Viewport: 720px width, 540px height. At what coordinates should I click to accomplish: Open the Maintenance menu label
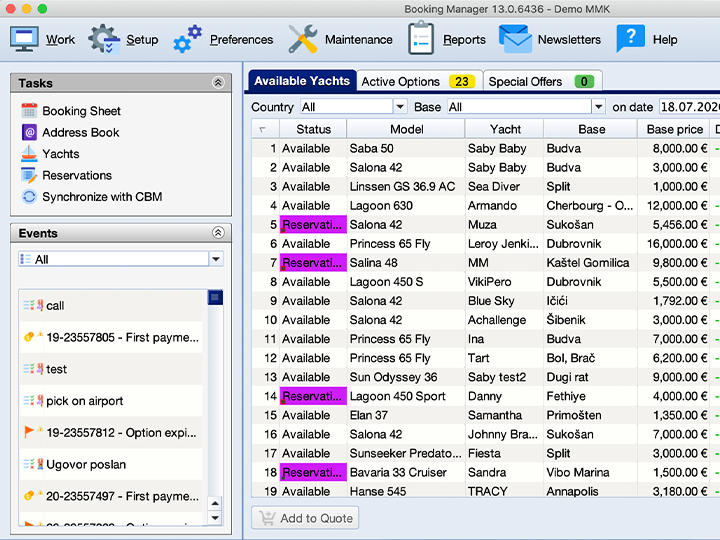pos(359,39)
